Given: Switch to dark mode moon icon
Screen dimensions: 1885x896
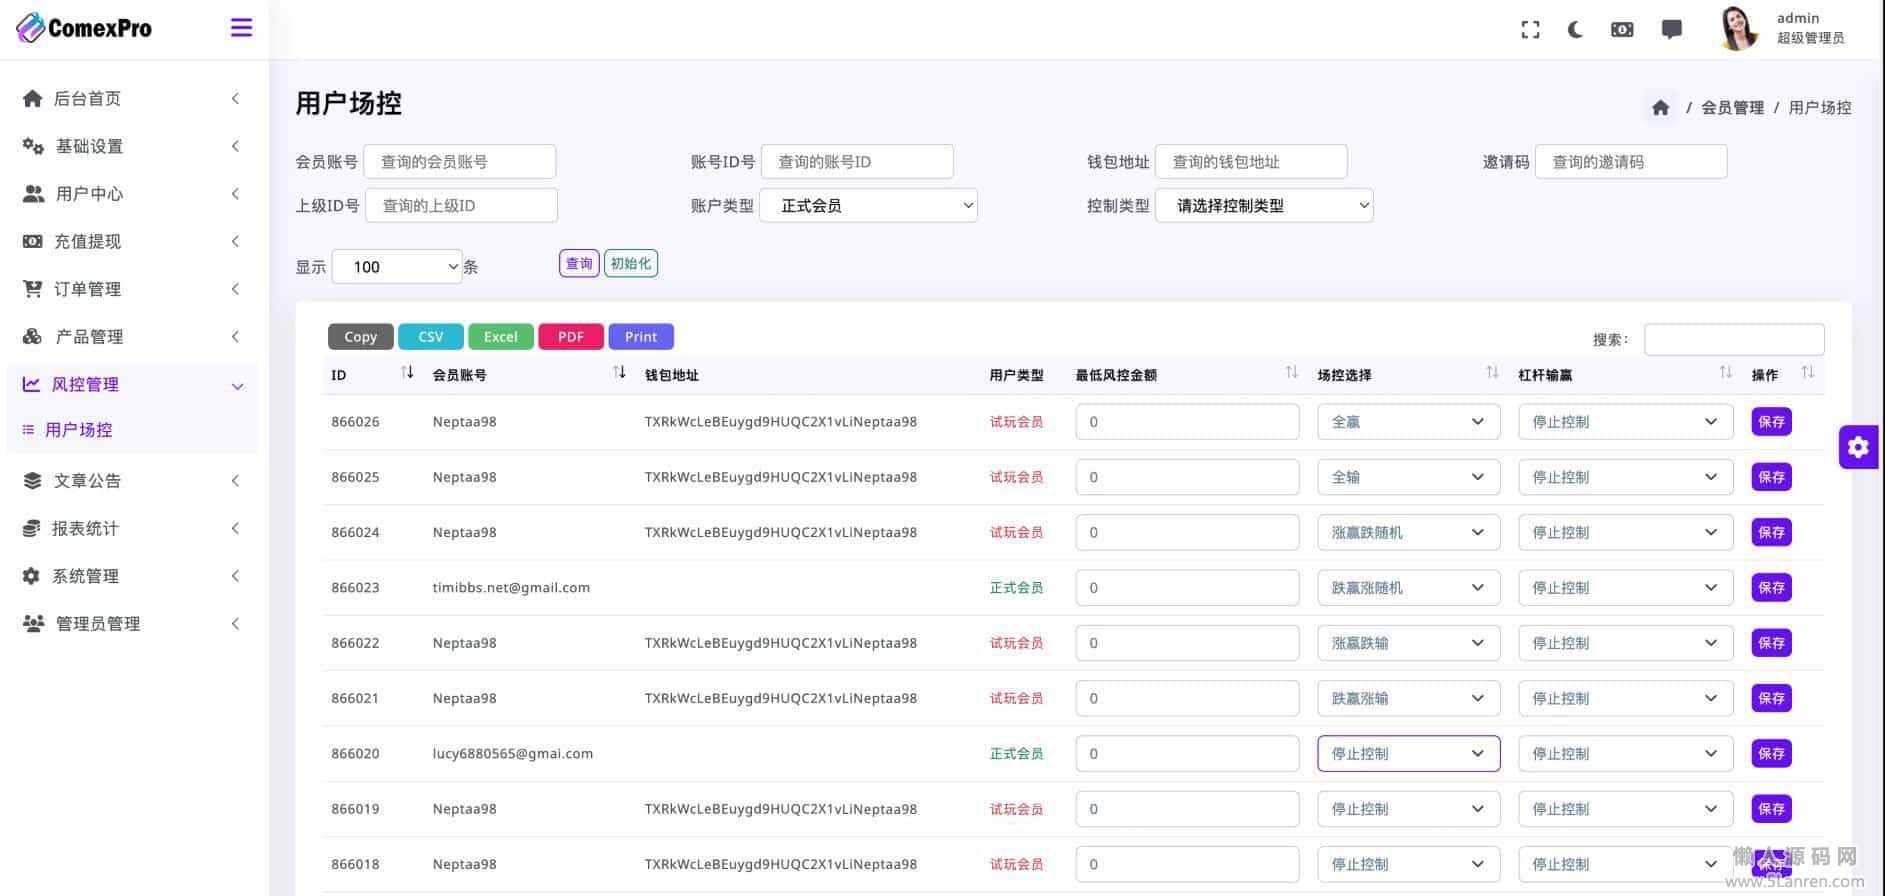Looking at the screenshot, I should [x=1576, y=30].
